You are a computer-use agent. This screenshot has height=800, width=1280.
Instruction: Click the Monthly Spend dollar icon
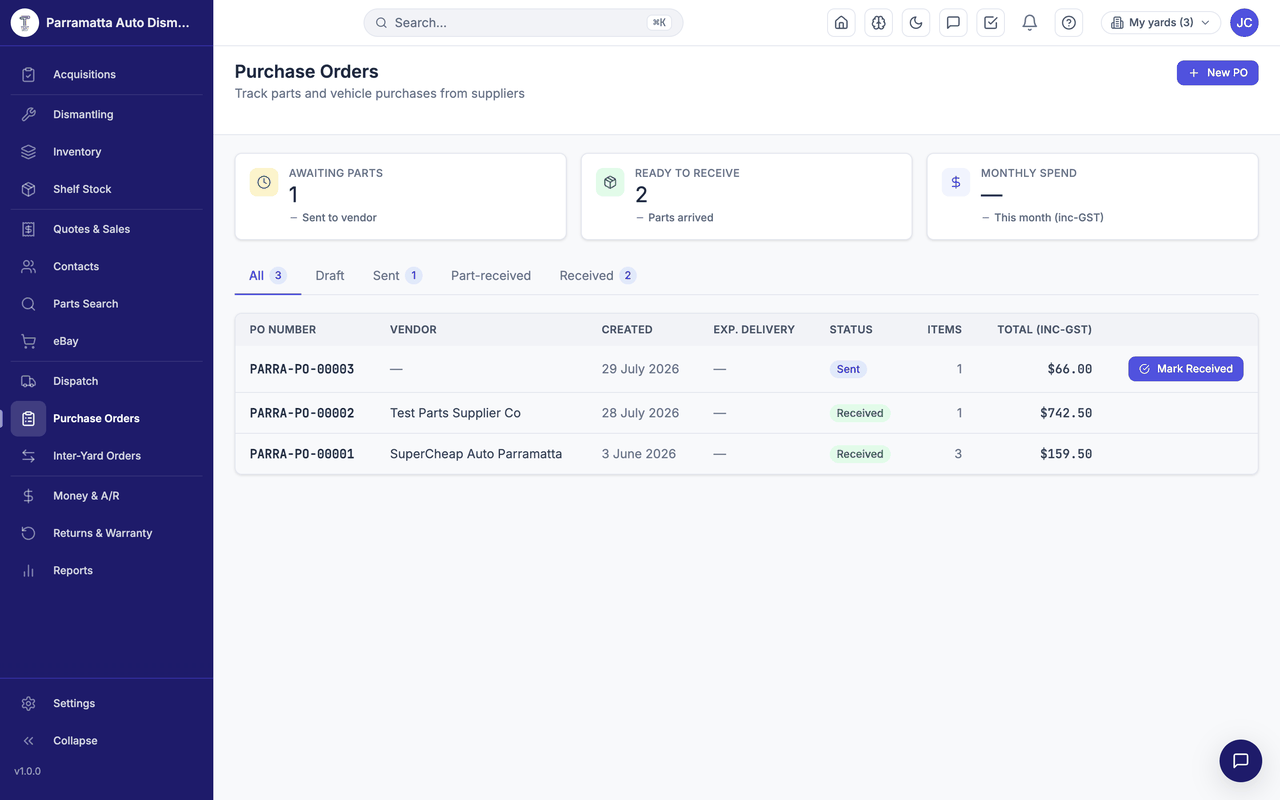pyautogui.click(x=956, y=182)
